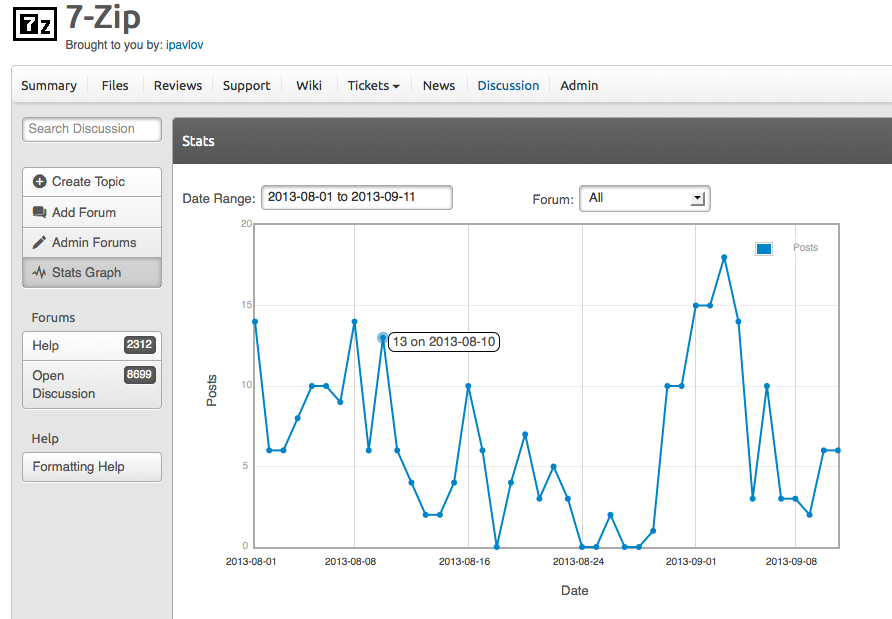Open the Formatting Help button

[x=91, y=467]
